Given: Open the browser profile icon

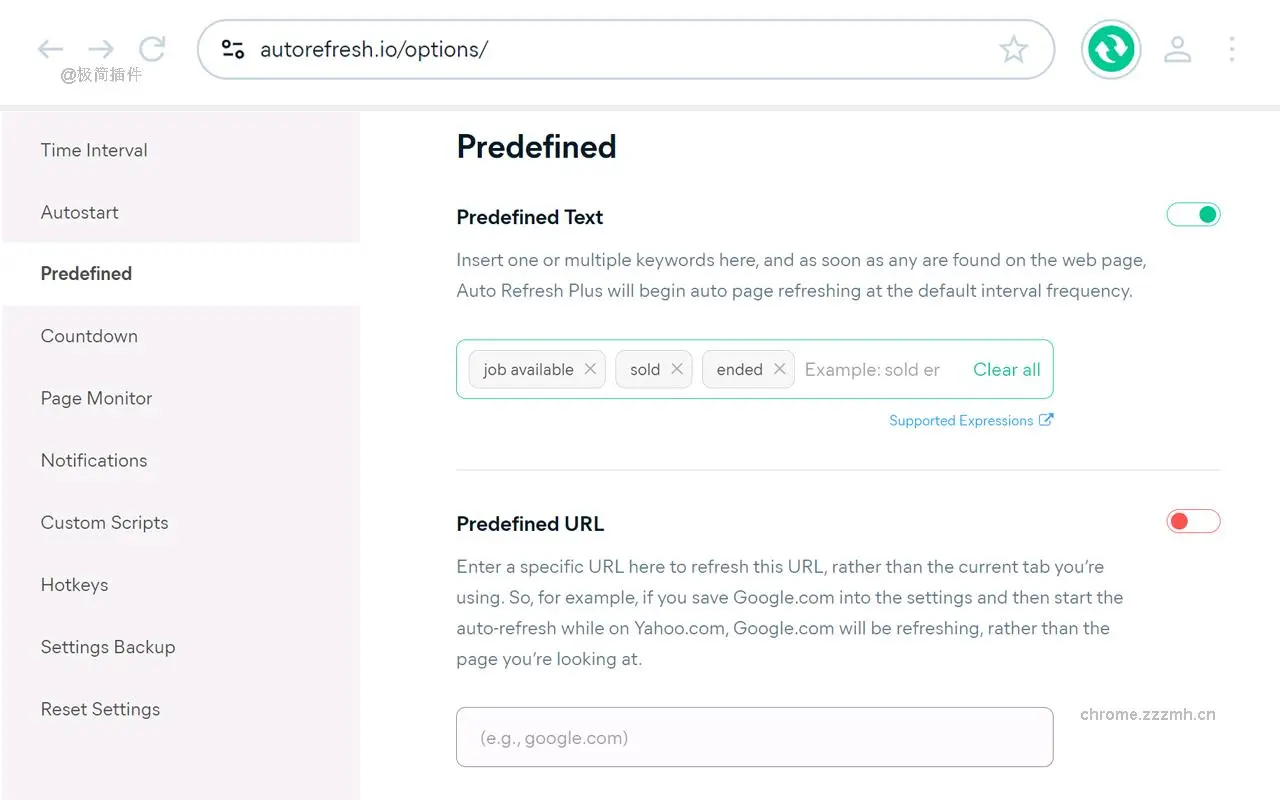Looking at the screenshot, I should tap(1178, 48).
